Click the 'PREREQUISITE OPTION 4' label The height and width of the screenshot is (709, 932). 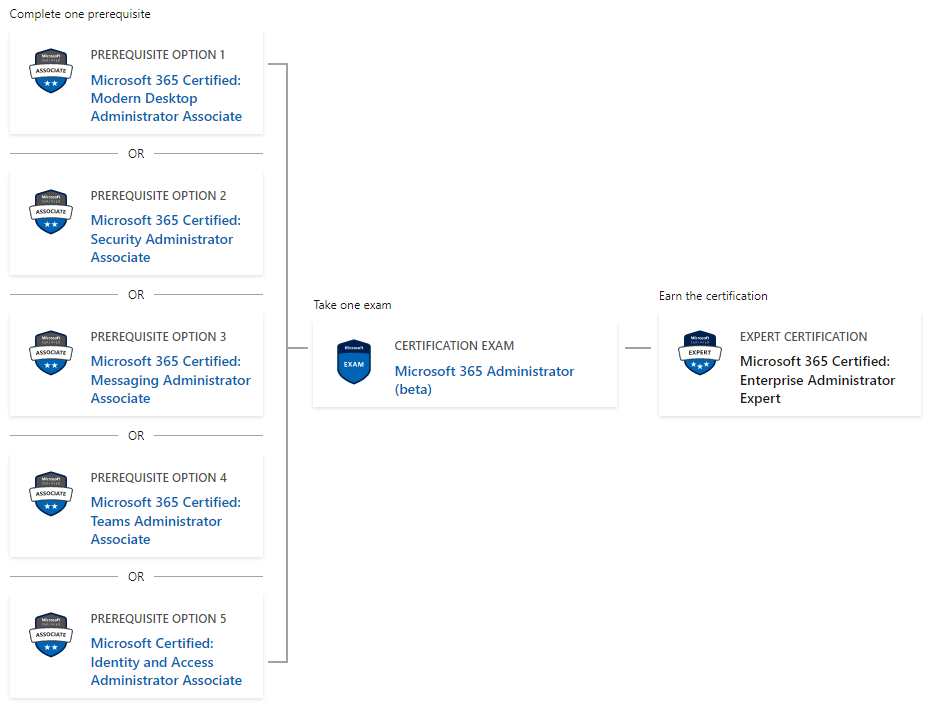[158, 478]
